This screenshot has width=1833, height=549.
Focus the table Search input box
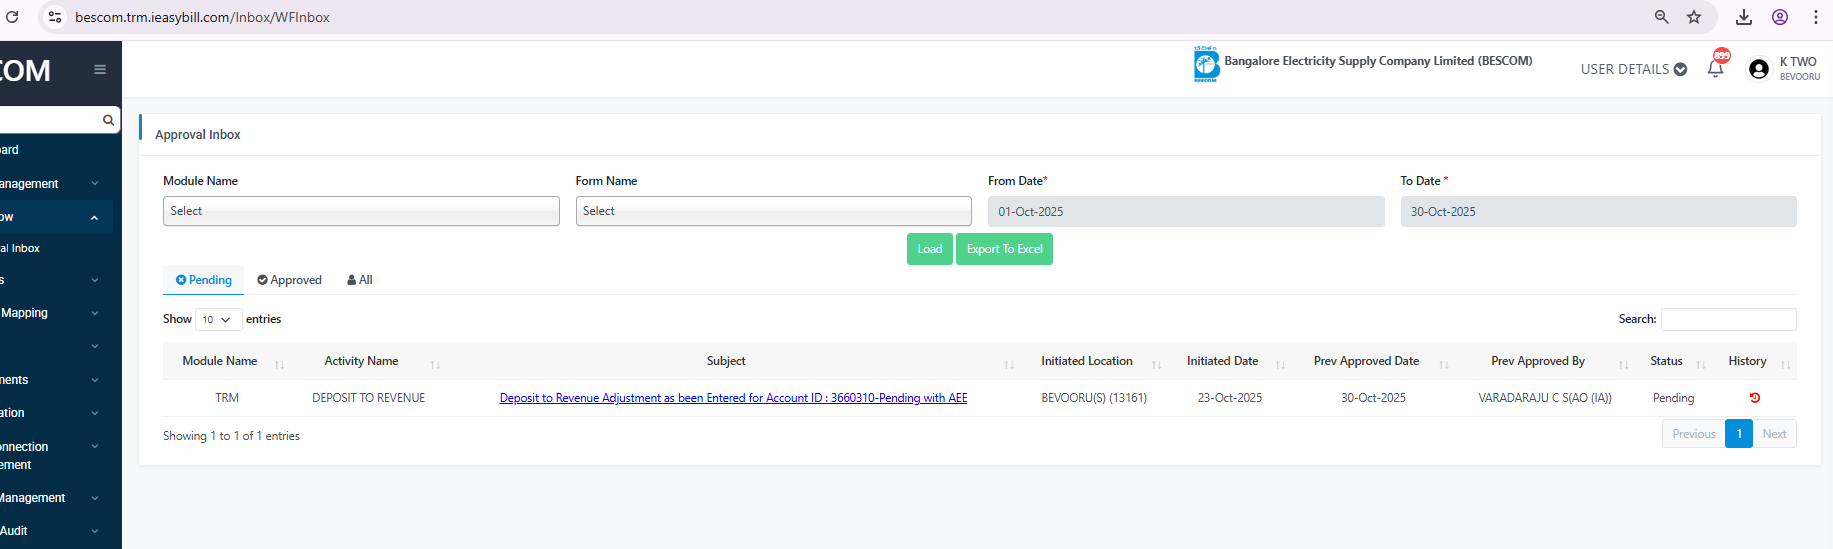click(1728, 319)
